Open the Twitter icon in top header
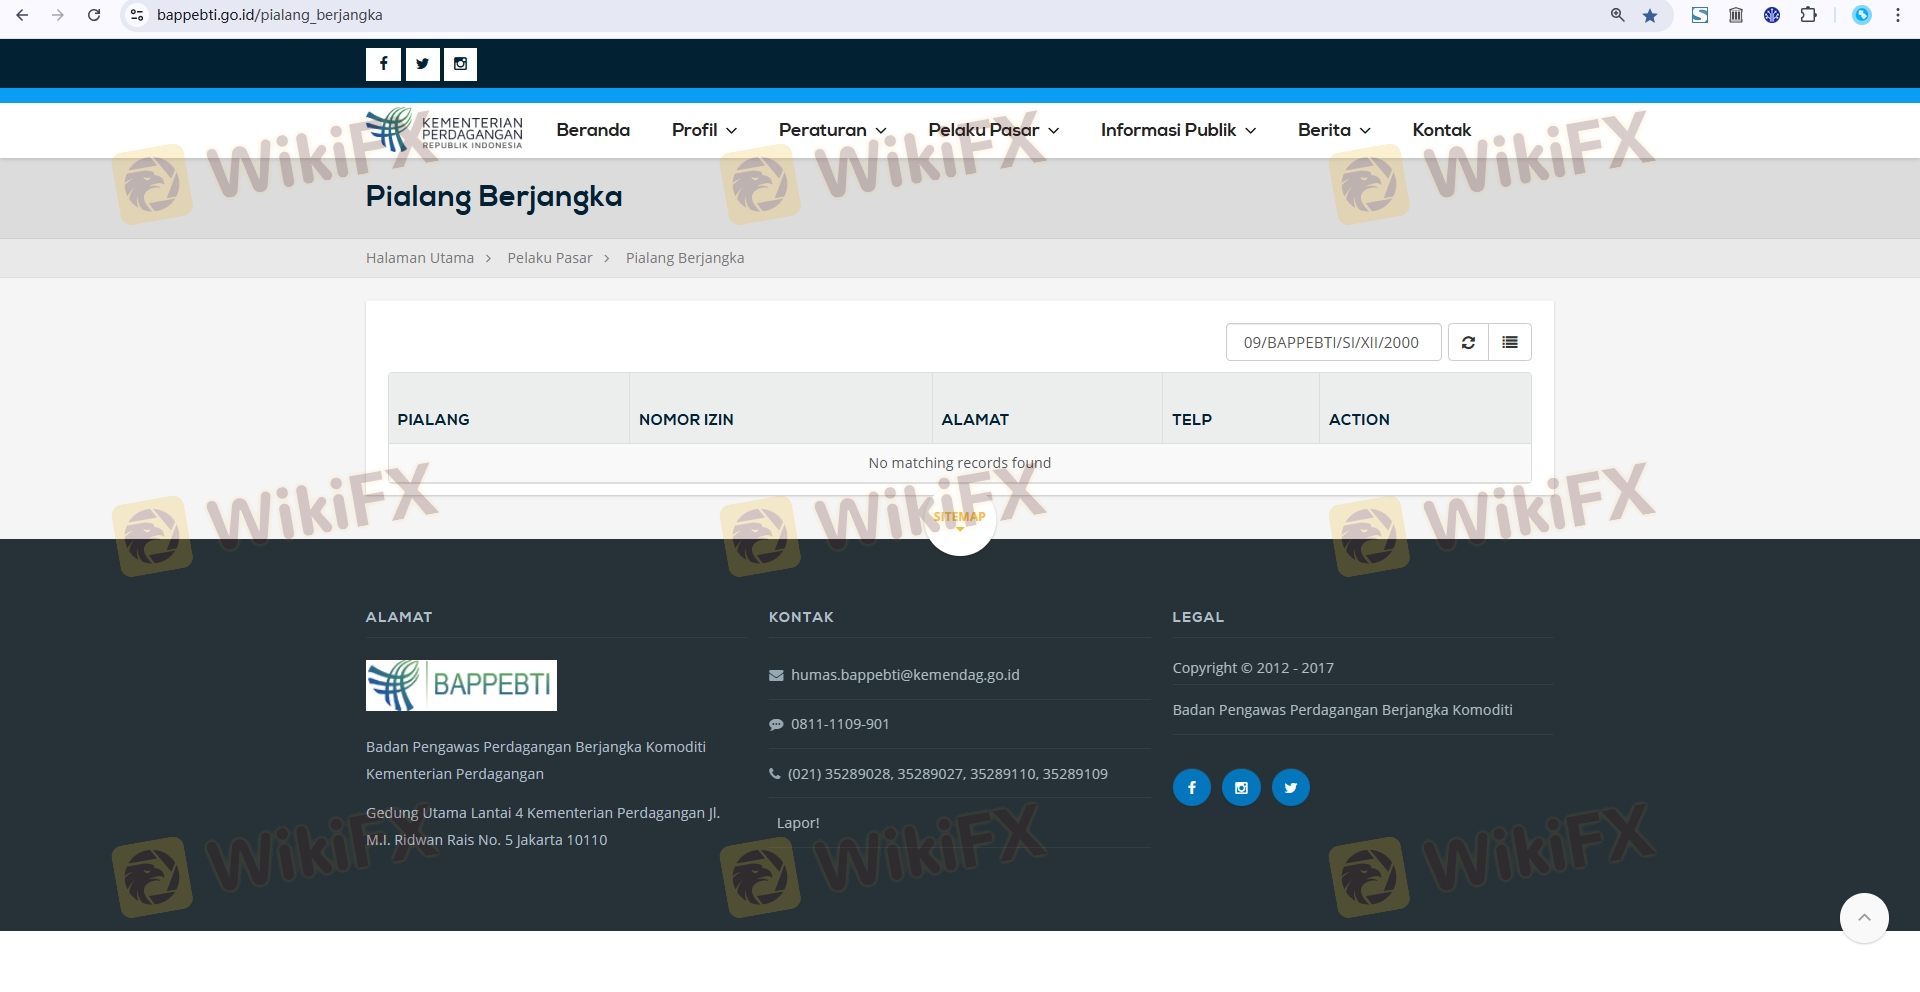This screenshot has width=1920, height=992. pos(422,64)
